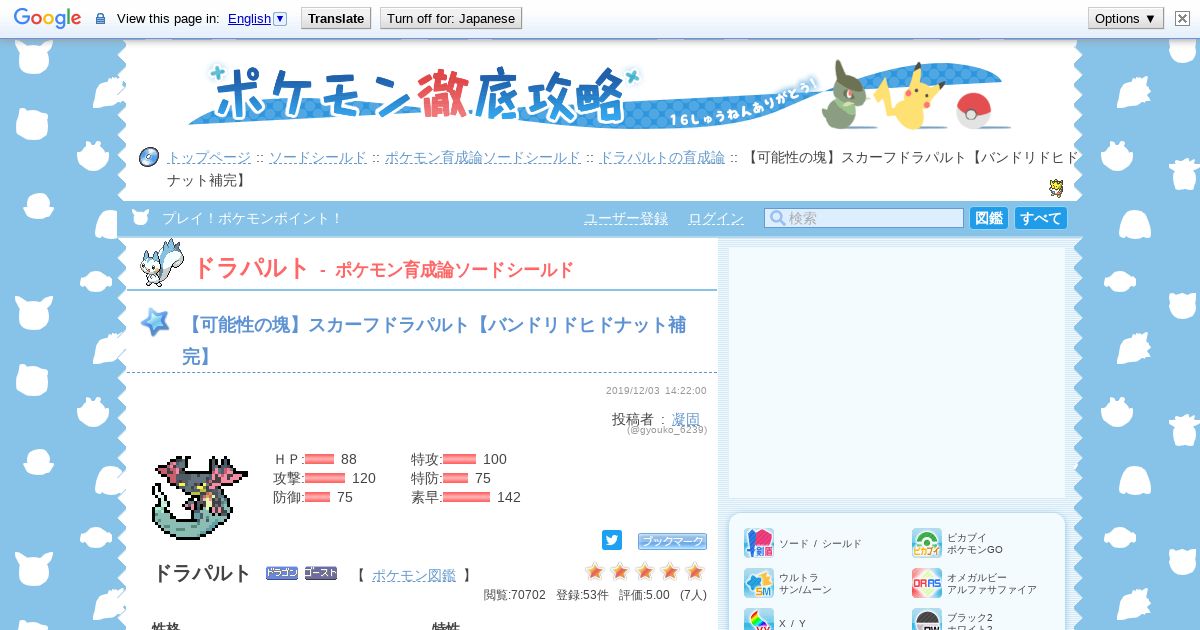Click the Translate button
This screenshot has width=1200, height=630.
pyautogui.click(x=336, y=18)
